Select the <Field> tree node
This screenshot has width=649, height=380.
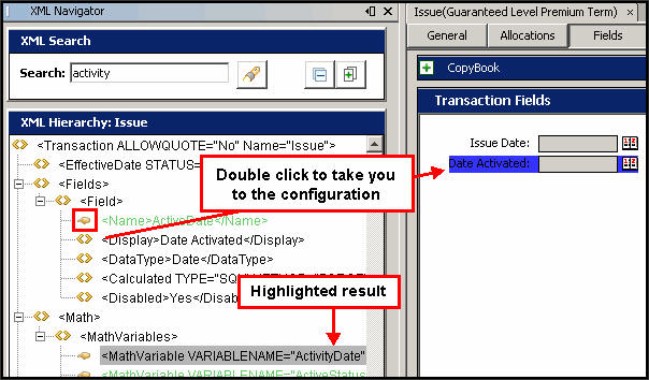[101, 201]
